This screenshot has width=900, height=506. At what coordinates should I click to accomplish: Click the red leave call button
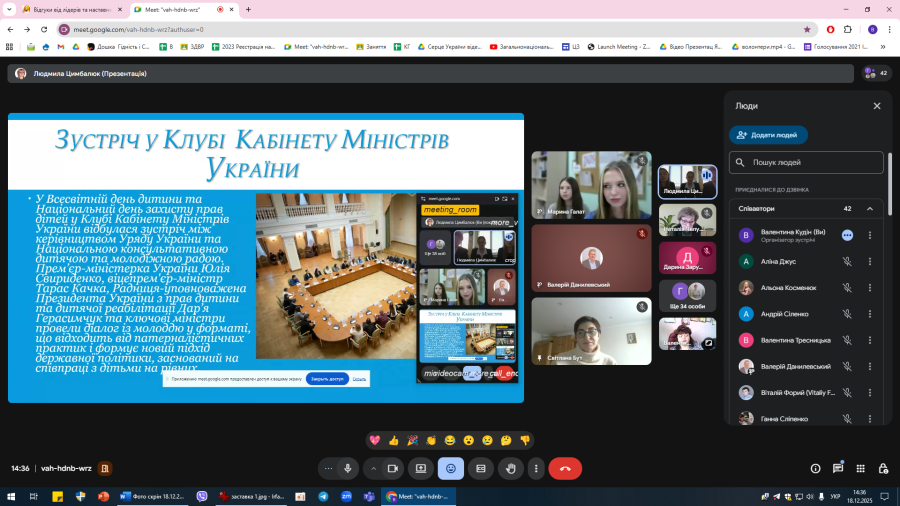[x=565, y=468]
